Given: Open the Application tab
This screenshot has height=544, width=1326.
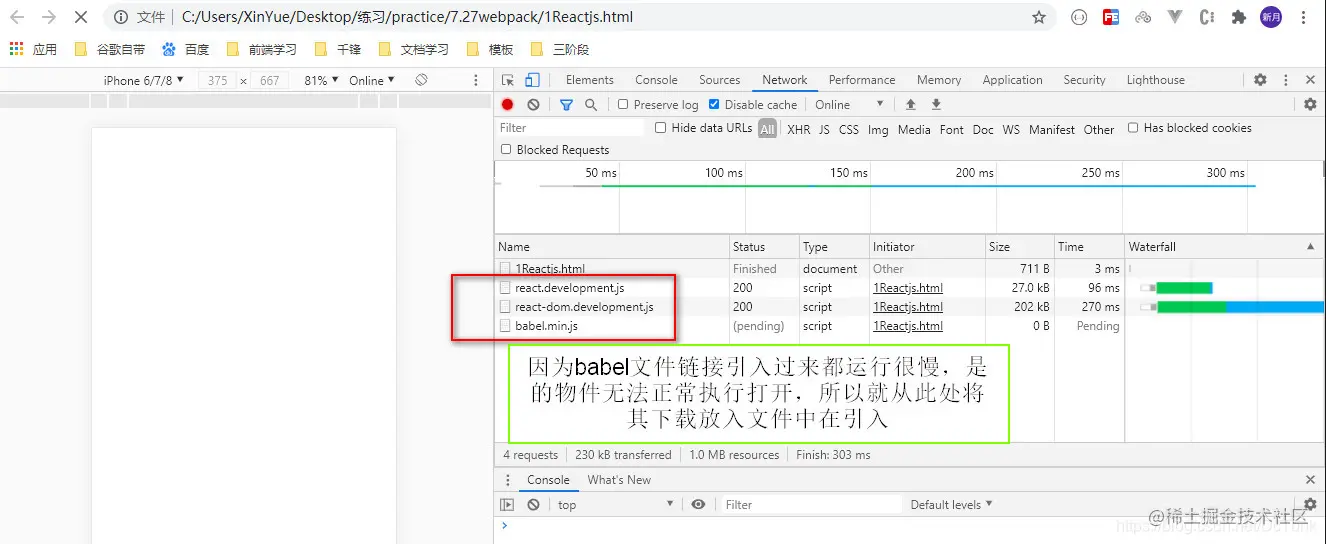Looking at the screenshot, I should (x=1012, y=80).
